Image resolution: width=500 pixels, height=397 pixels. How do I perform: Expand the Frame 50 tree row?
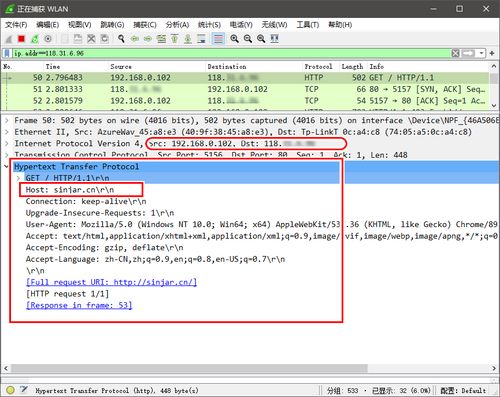tap(7, 120)
